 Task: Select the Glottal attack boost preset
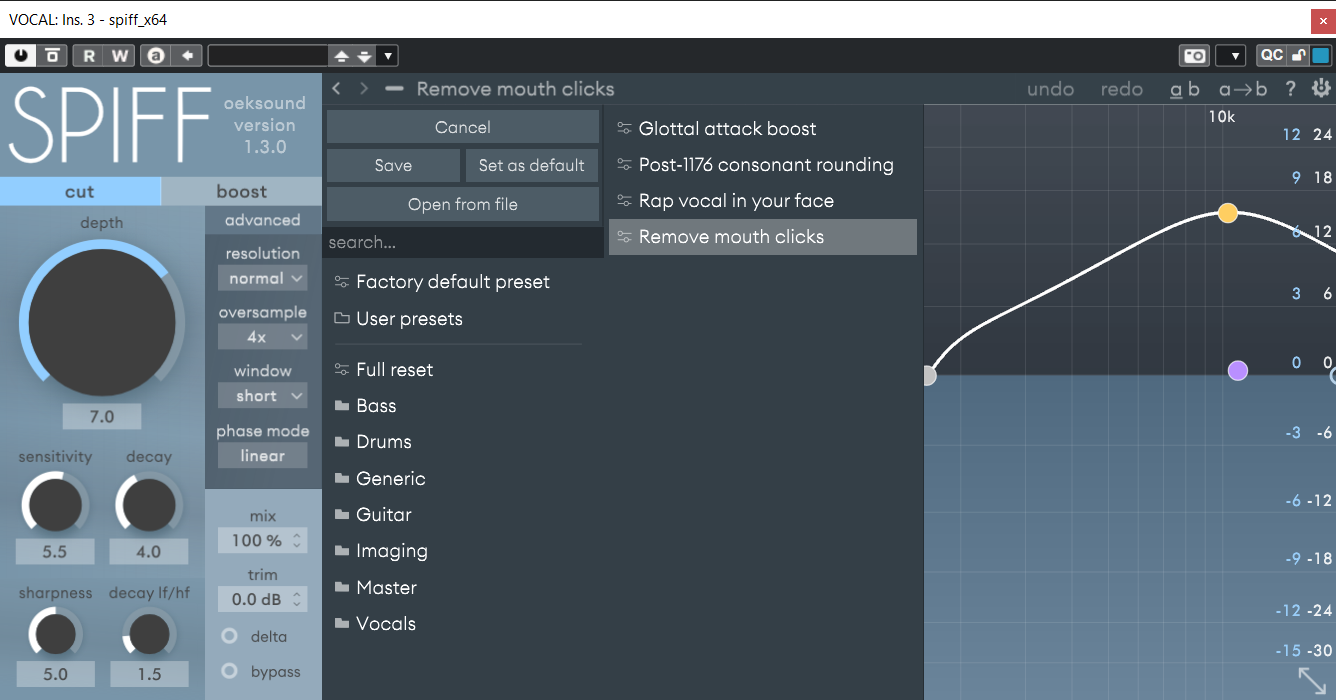pos(727,129)
